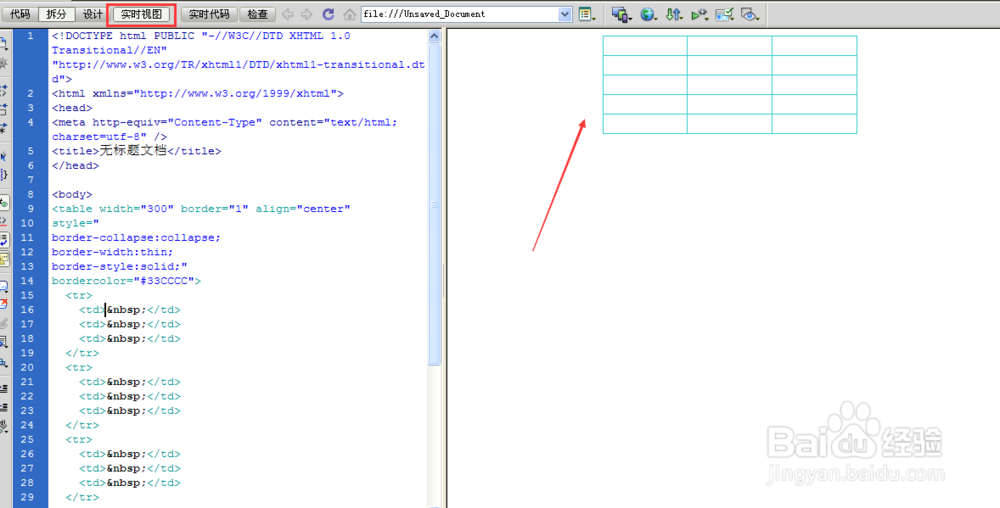The height and width of the screenshot is (508, 1000).
Task: Click syntax error alerts icon in coding toolbar
Action: point(4,259)
